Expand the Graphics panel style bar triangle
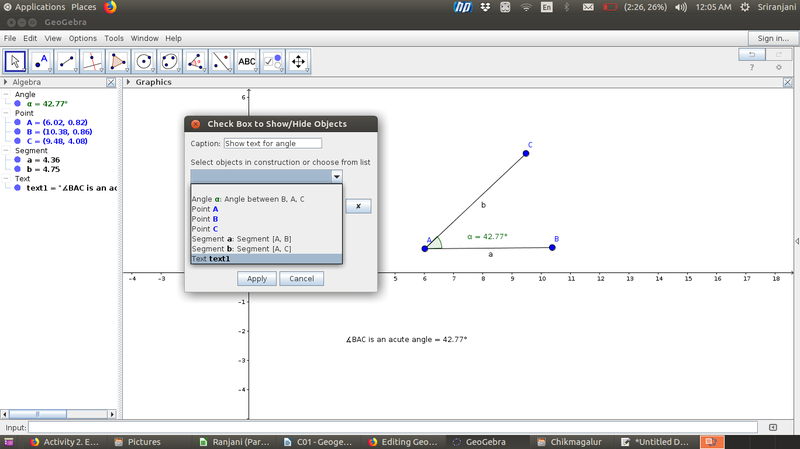800x449 pixels. 128,82
